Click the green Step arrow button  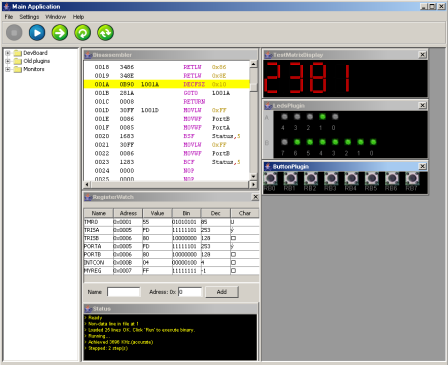pyautogui.click(x=60, y=33)
